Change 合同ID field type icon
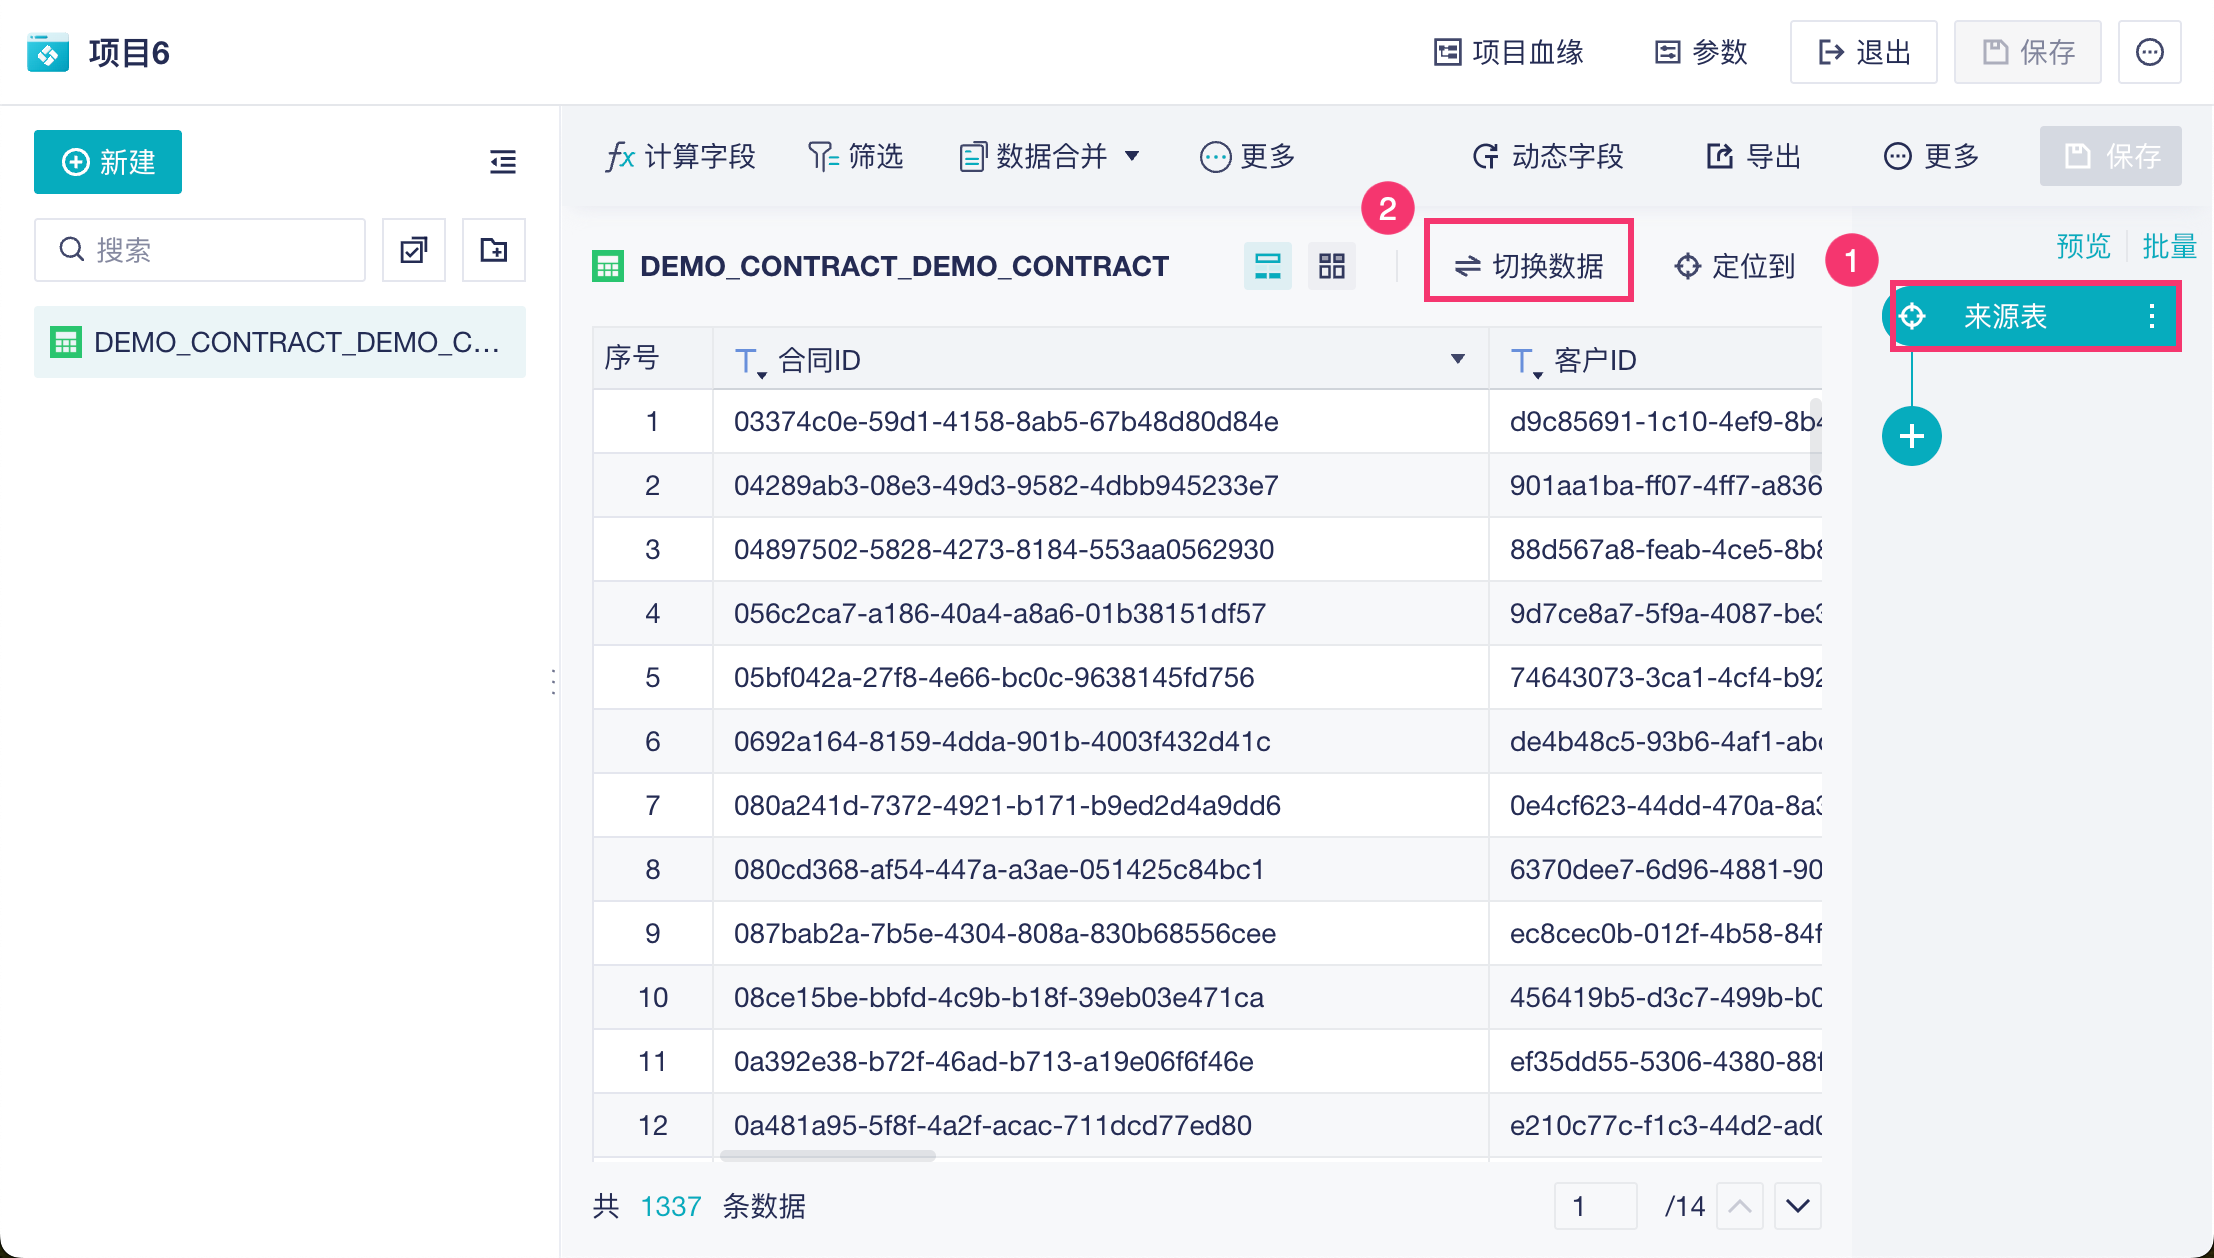The height and width of the screenshot is (1258, 2214). coord(747,361)
